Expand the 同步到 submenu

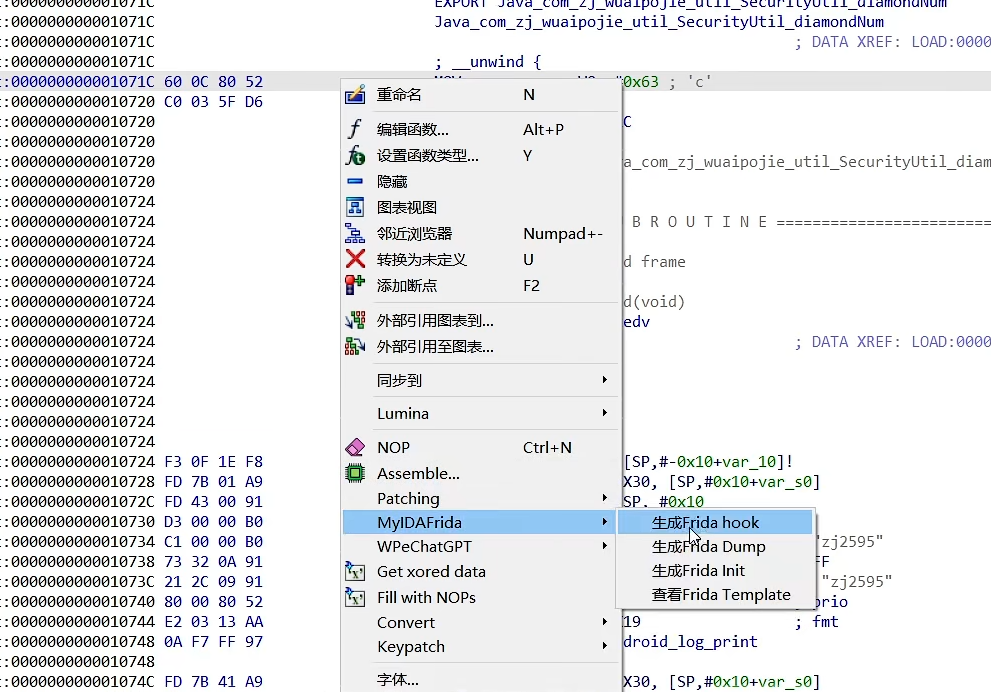480,380
